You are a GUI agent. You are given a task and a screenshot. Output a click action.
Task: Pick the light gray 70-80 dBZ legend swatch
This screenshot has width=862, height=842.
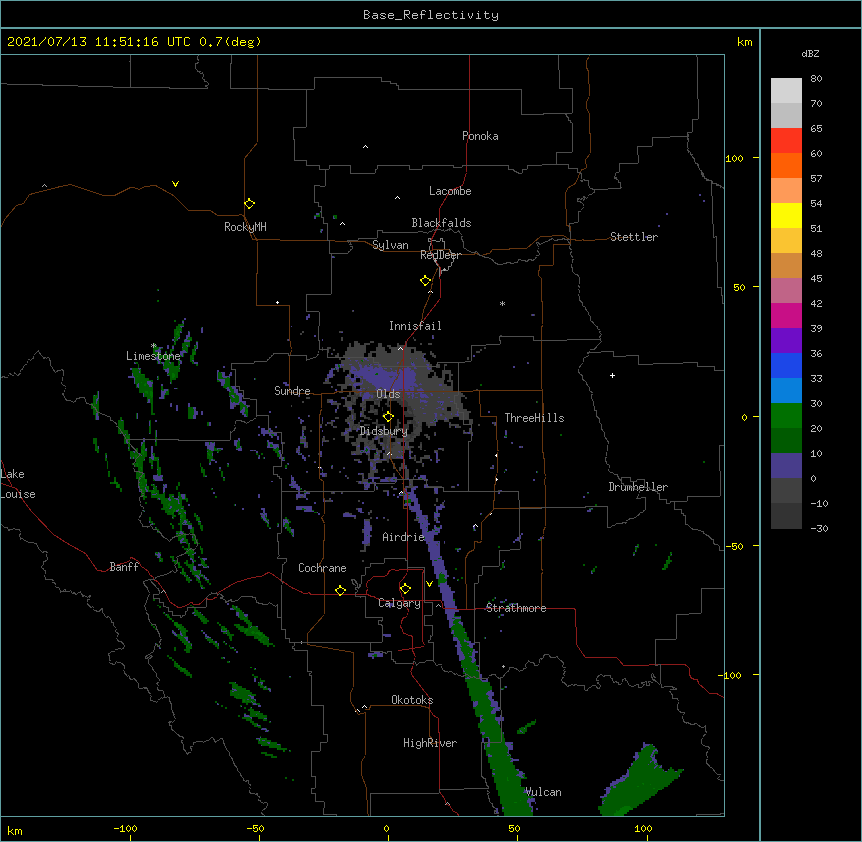[786, 91]
